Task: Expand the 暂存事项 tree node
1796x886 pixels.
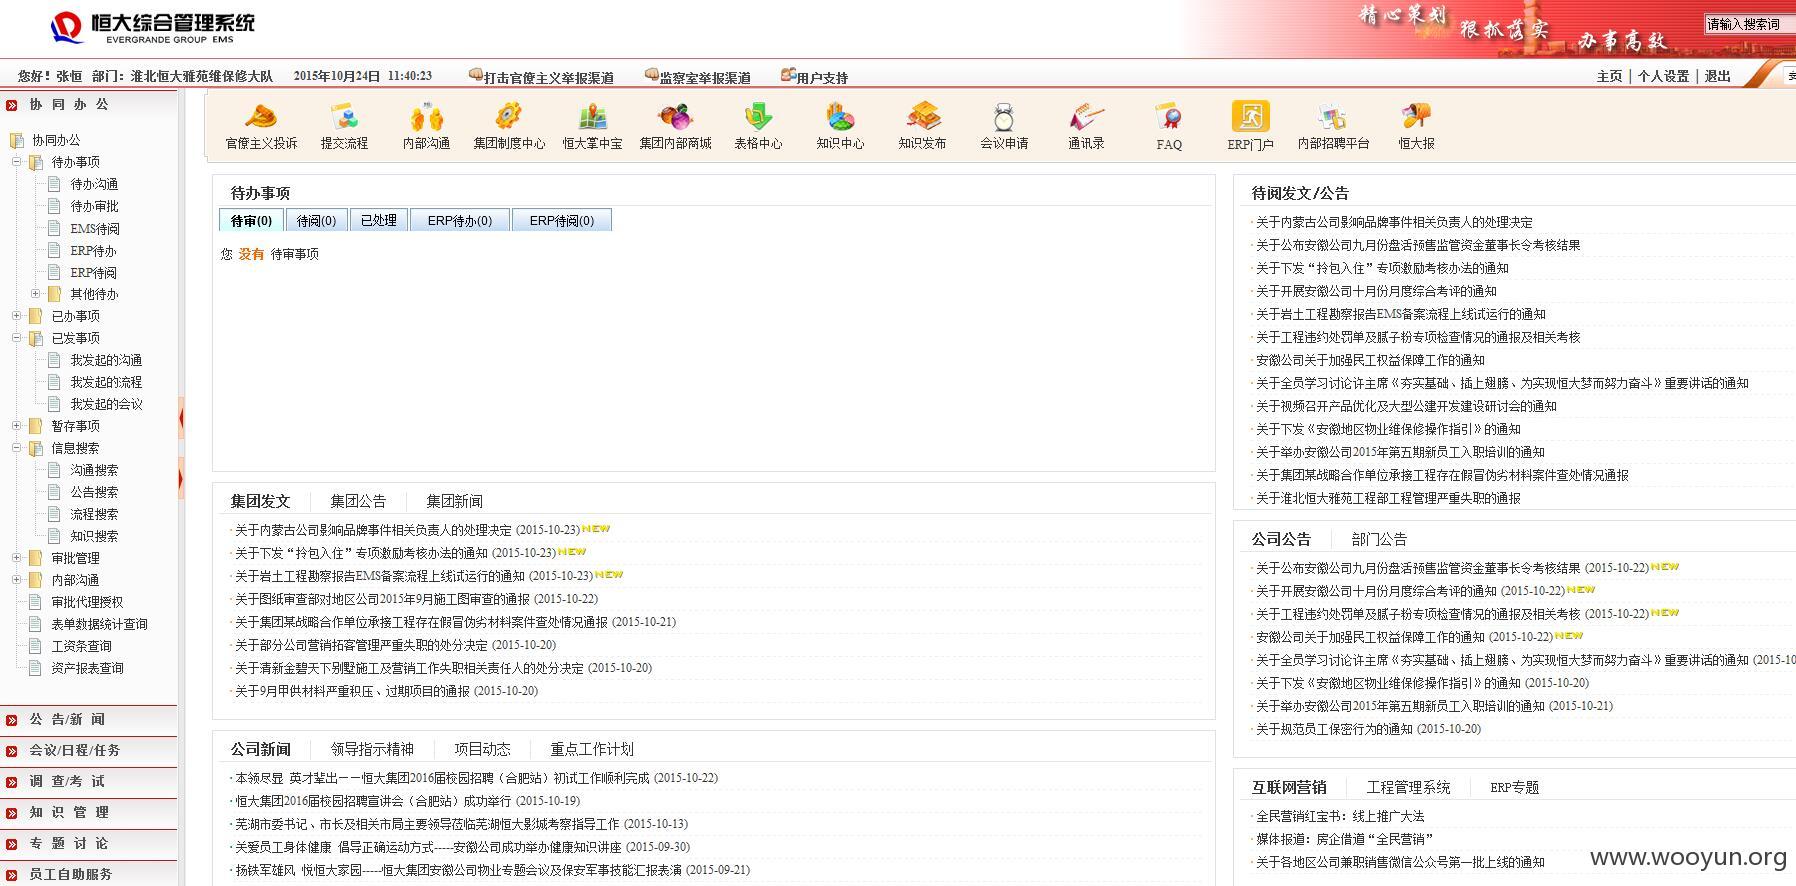Action: [x=16, y=425]
